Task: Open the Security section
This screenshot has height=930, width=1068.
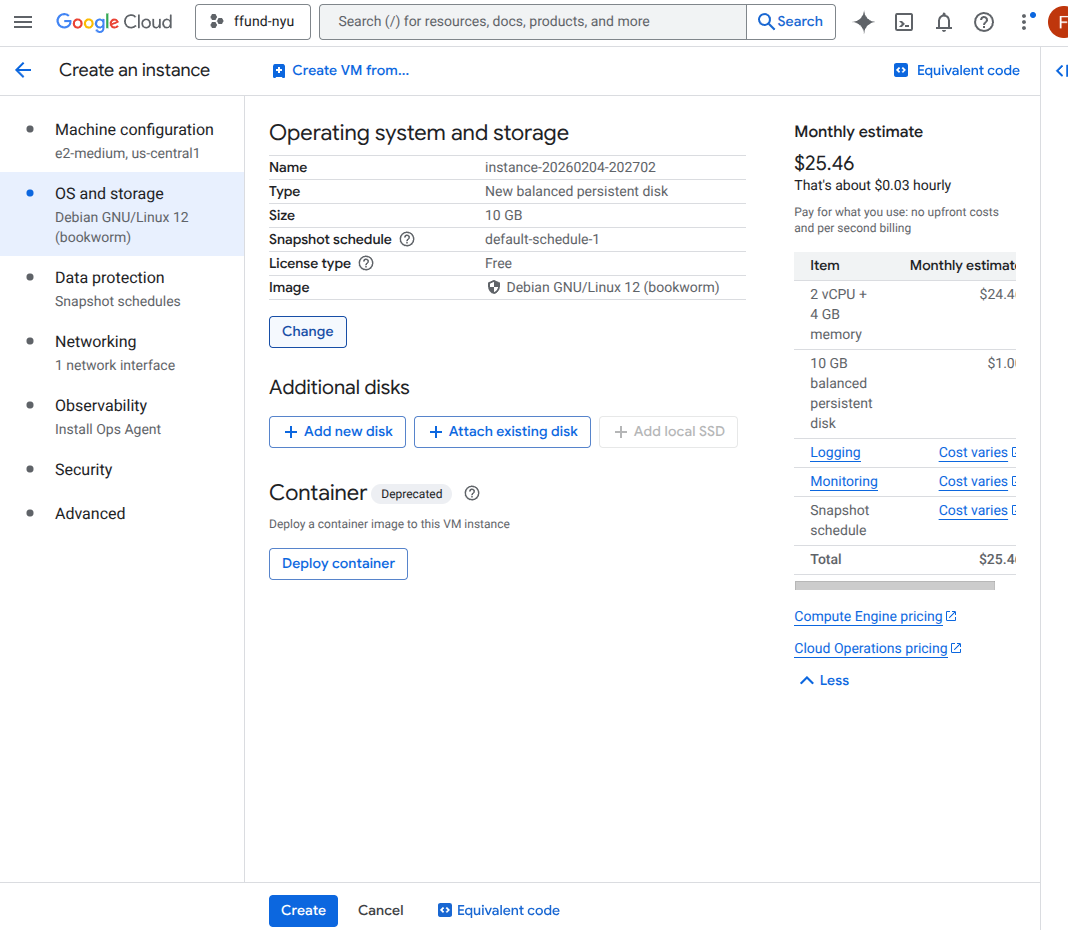Action: tap(84, 470)
